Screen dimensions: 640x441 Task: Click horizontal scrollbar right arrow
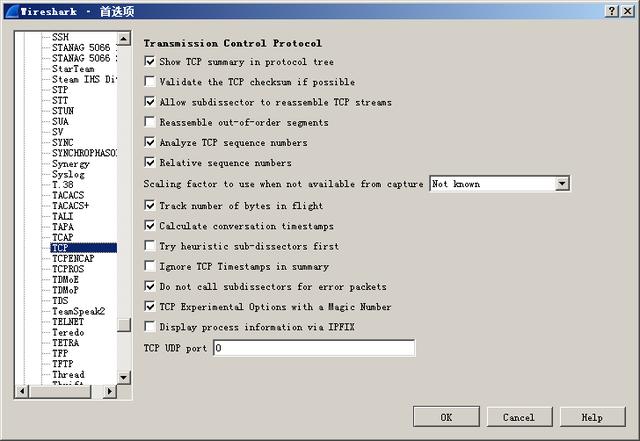click(109, 391)
